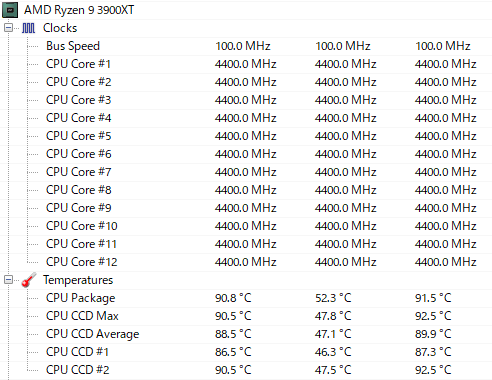This screenshot has height=380, width=492.
Task: Select the CPU Core #5 row
Action: (246, 136)
